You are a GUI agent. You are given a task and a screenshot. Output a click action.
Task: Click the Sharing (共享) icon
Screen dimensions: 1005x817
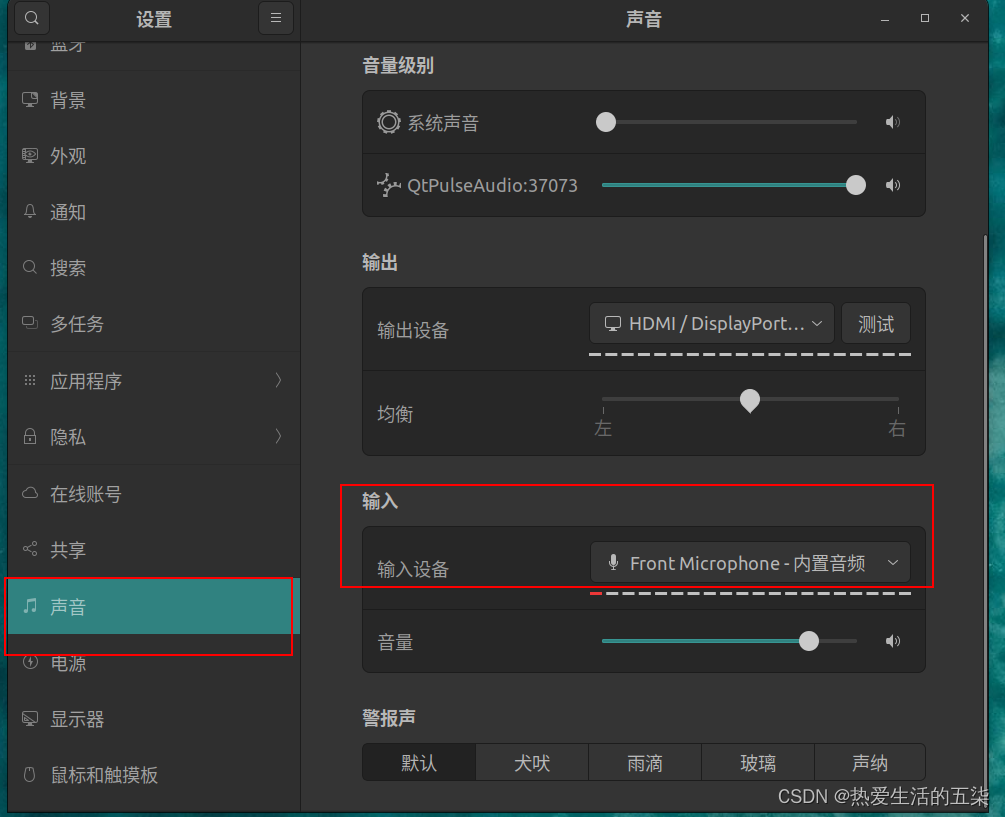(29, 549)
